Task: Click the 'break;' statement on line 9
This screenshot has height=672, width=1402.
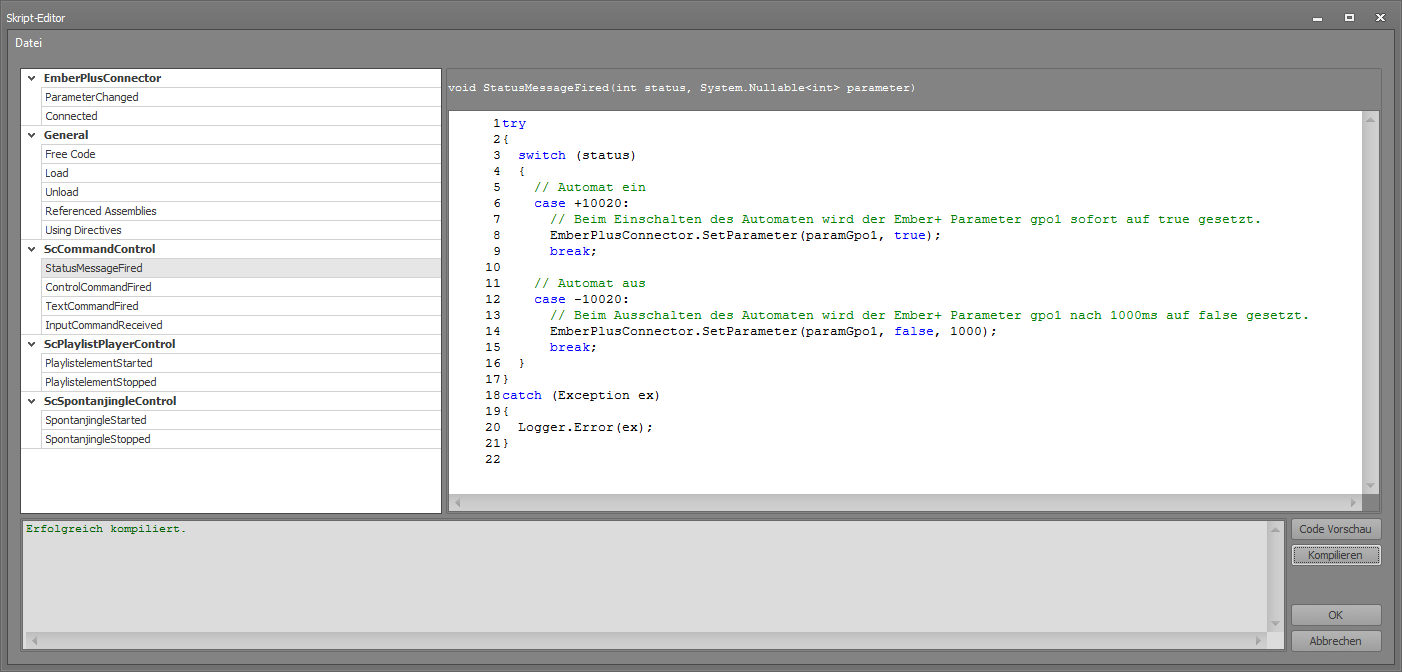Action: click(x=573, y=251)
